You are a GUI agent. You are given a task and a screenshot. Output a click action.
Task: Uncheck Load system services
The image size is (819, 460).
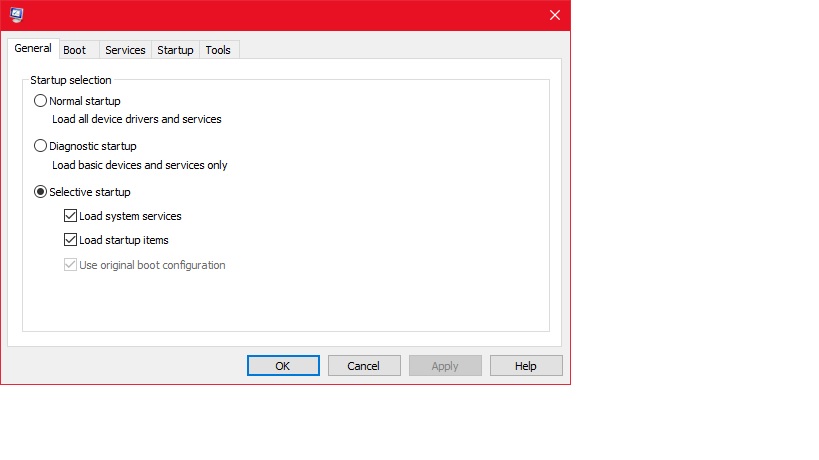click(x=70, y=216)
